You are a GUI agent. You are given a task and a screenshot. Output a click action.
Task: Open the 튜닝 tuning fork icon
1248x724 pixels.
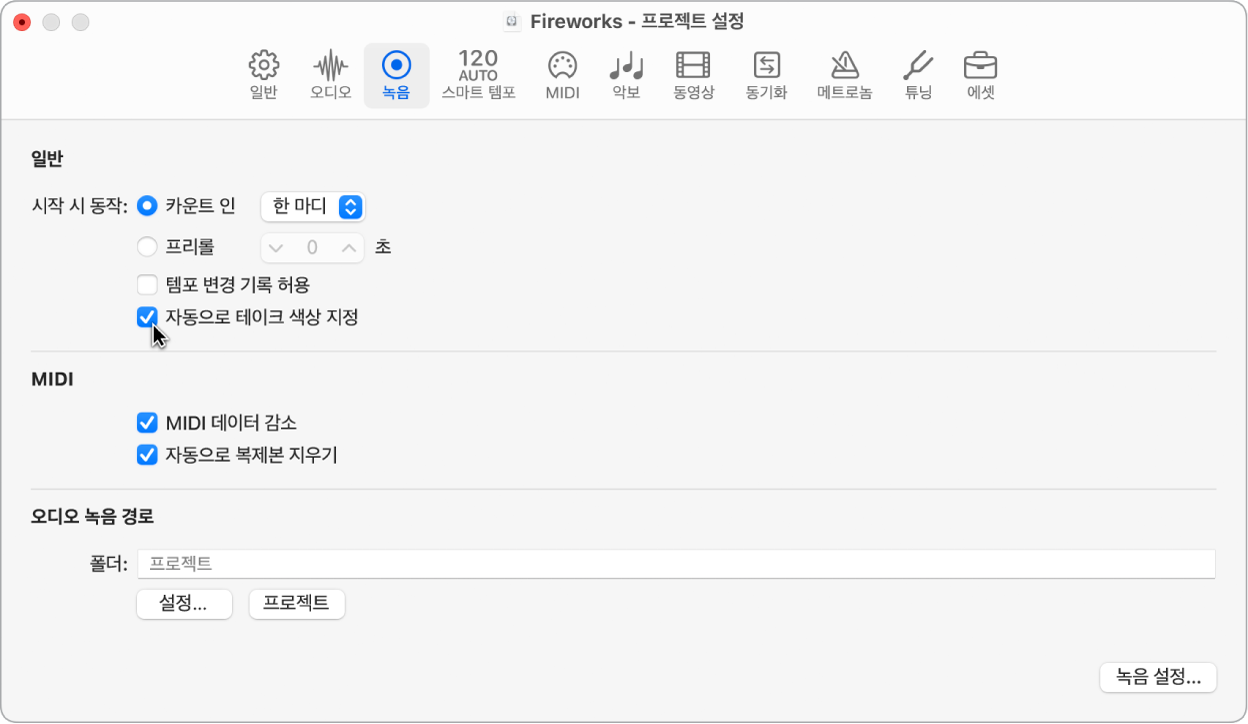click(917, 76)
